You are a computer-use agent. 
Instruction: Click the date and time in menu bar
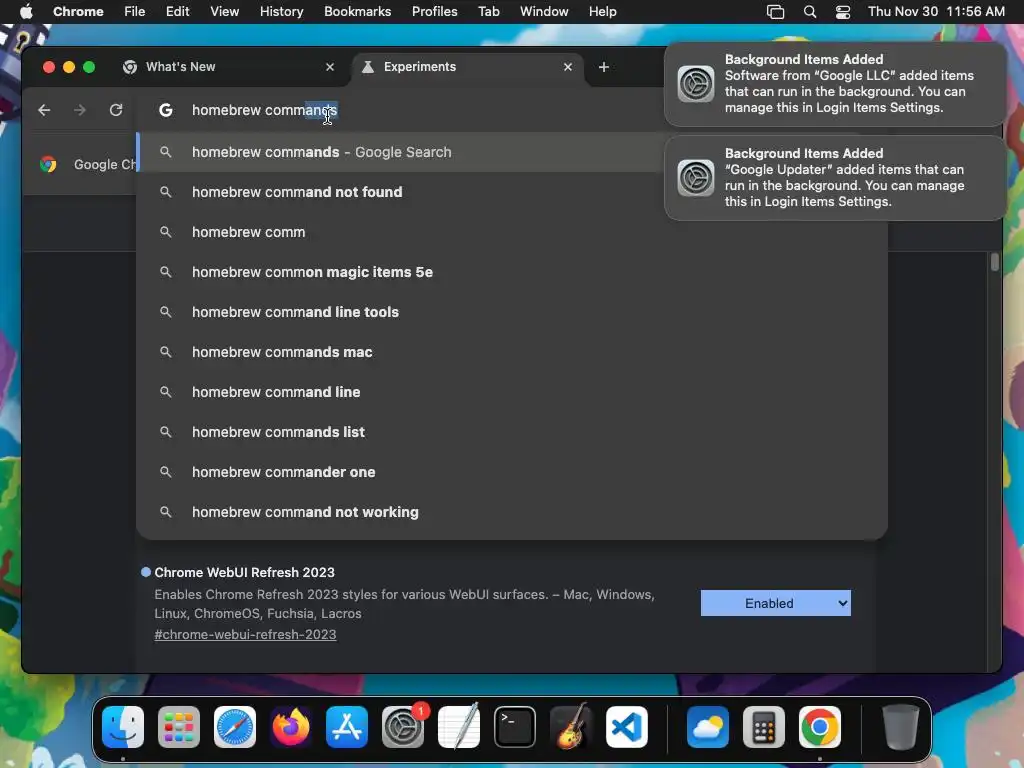[936, 12]
